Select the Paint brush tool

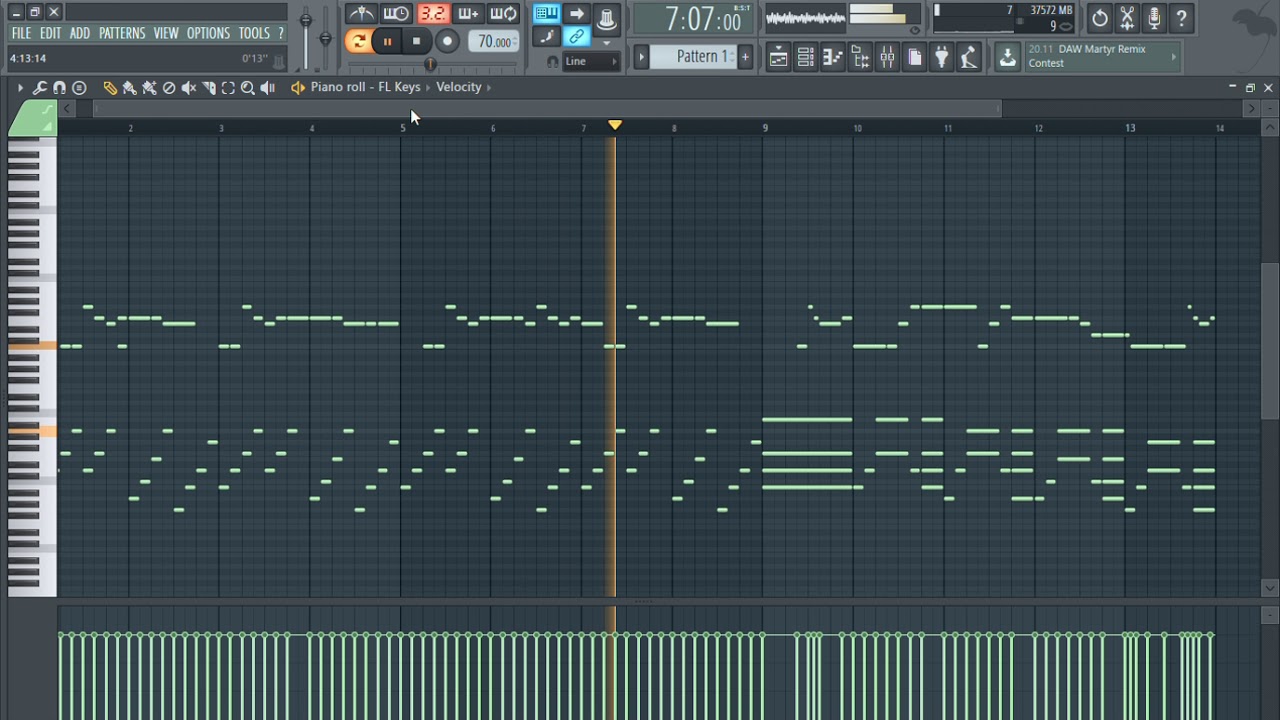point(130,88)
